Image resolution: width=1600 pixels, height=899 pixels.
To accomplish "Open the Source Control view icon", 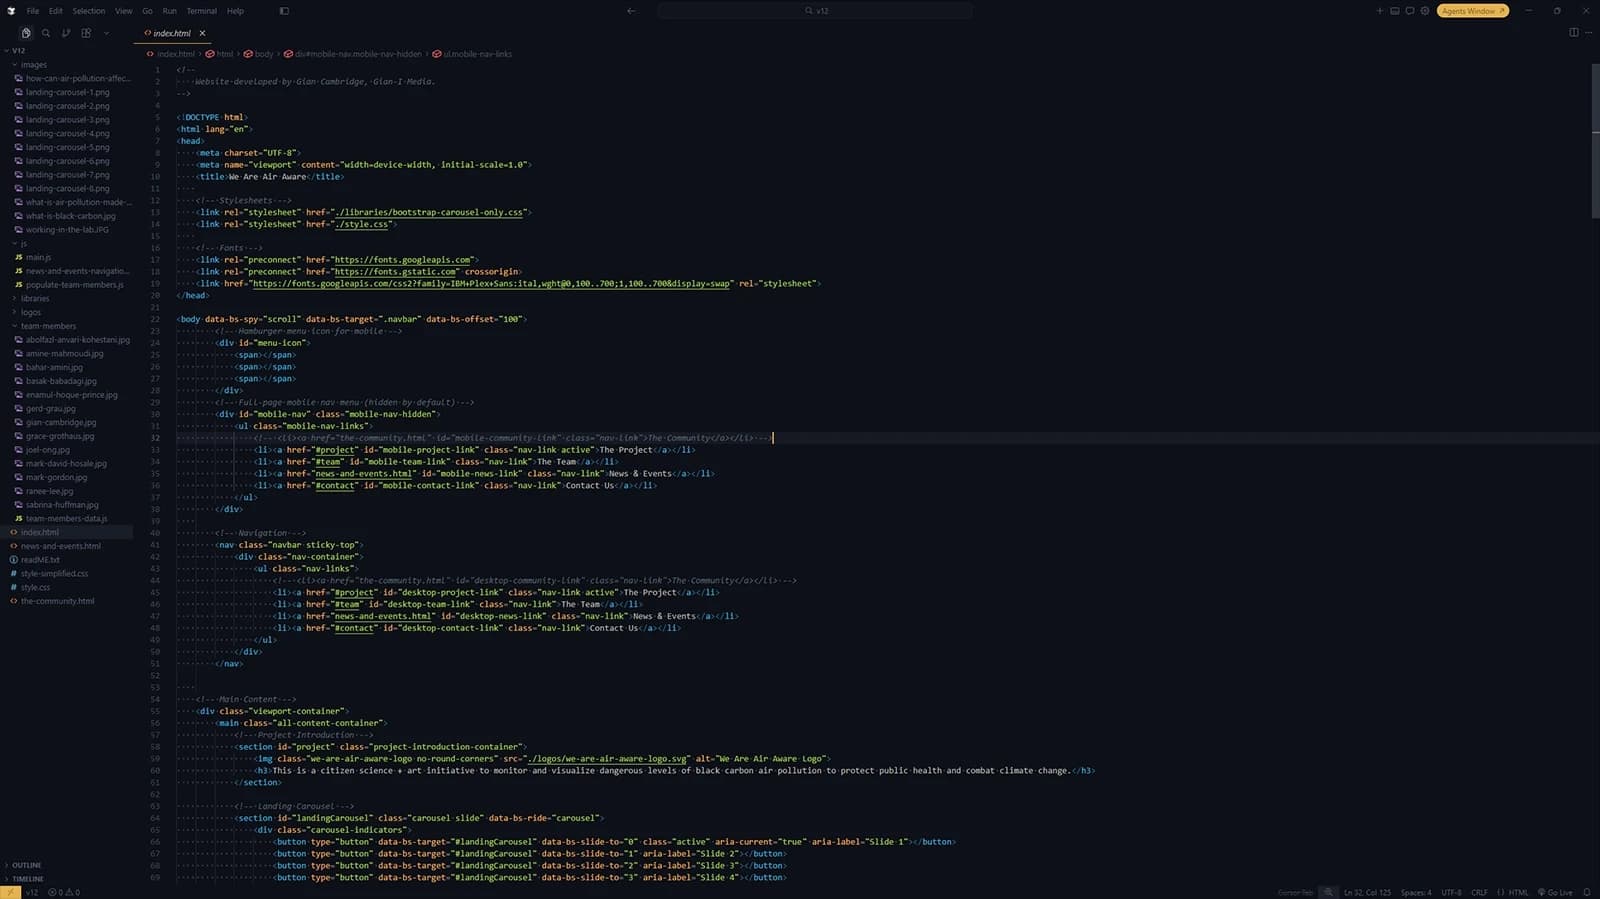I will [66, 33].
